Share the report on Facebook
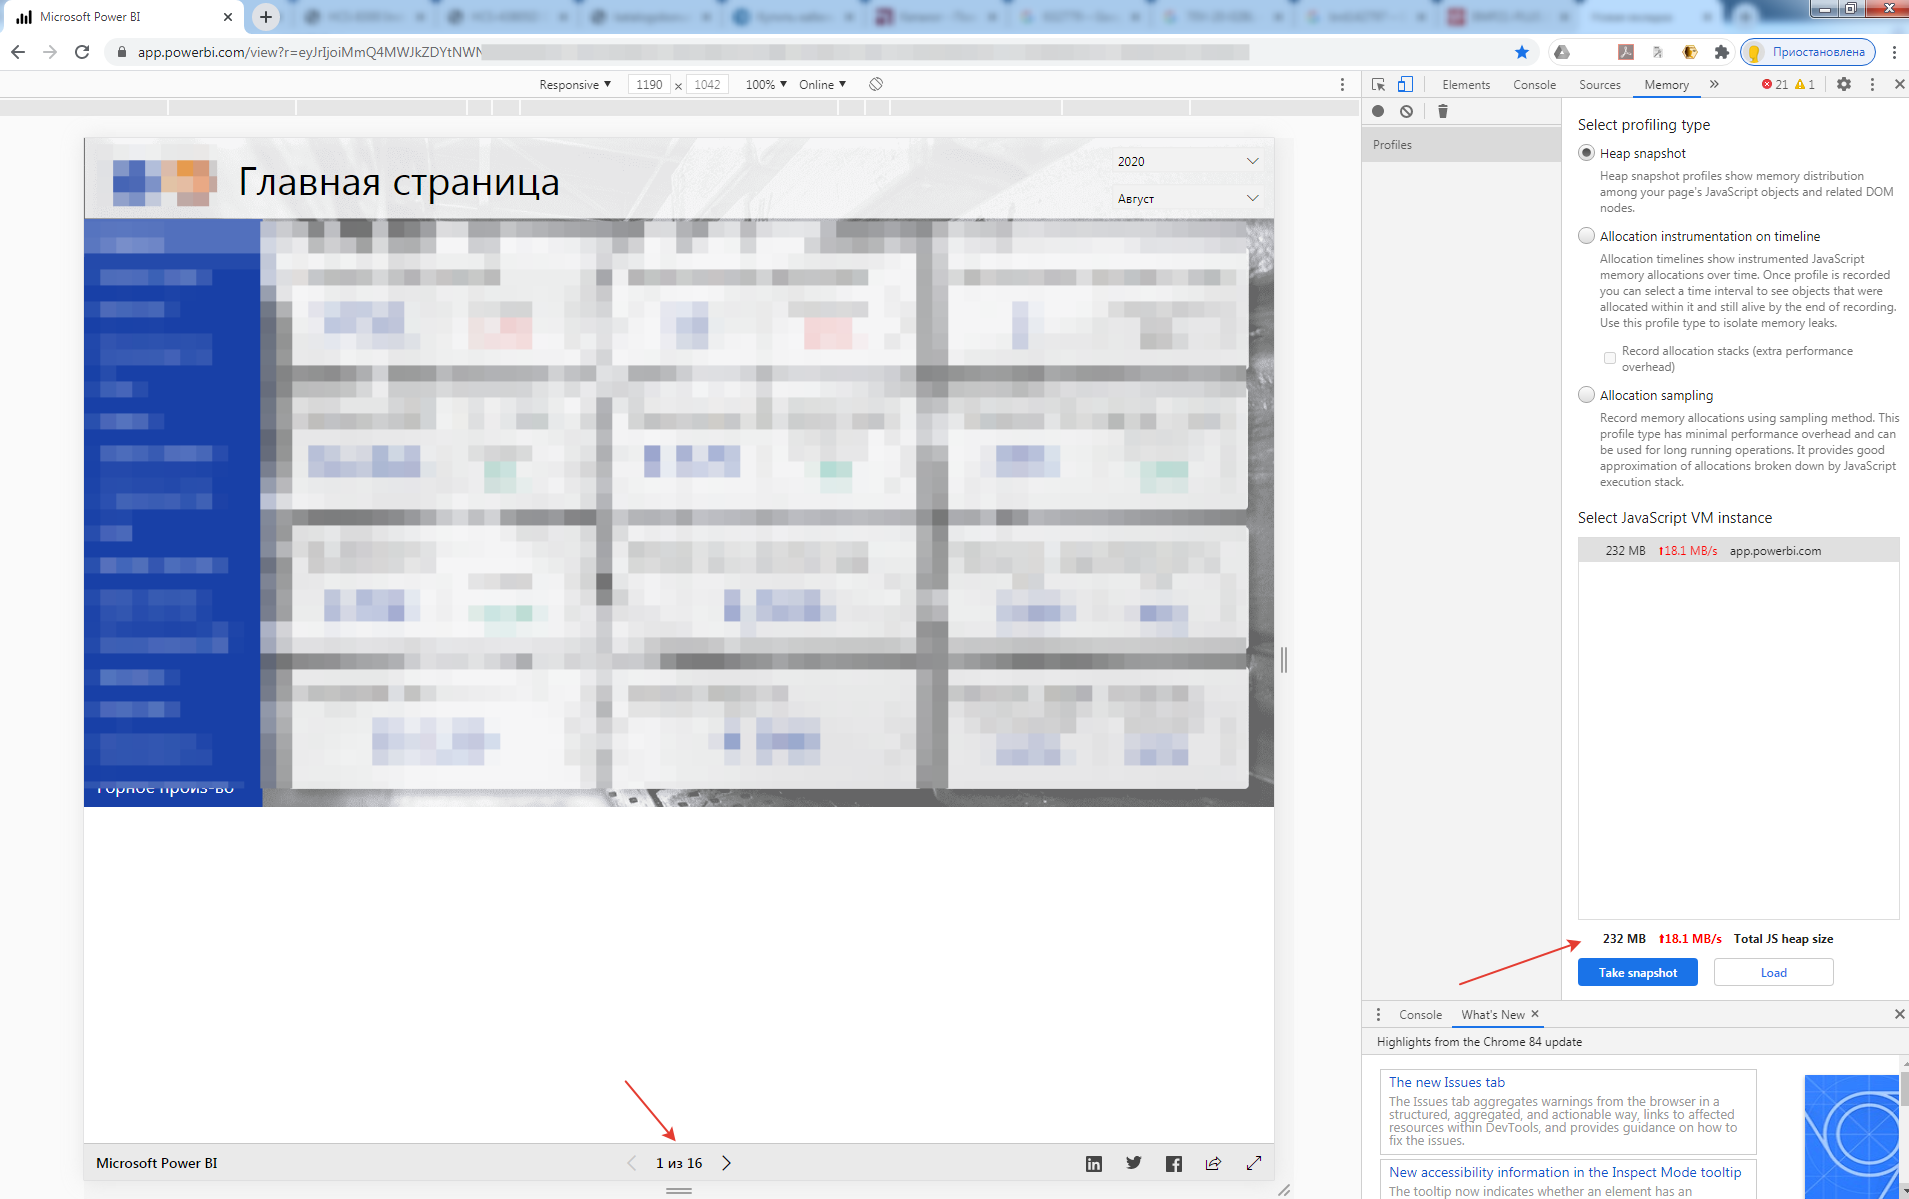Screen dimensions: 1909x1199 pyautogui.click(x=1174, y=1163)
